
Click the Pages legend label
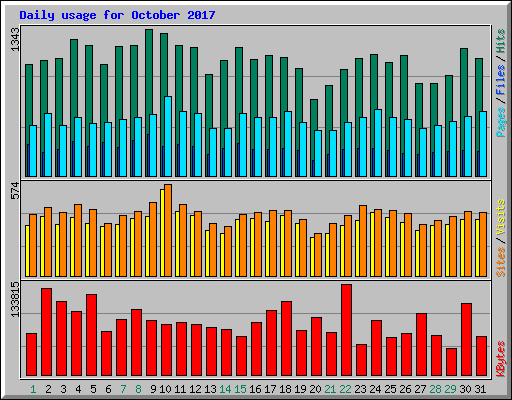pos(501,122)
